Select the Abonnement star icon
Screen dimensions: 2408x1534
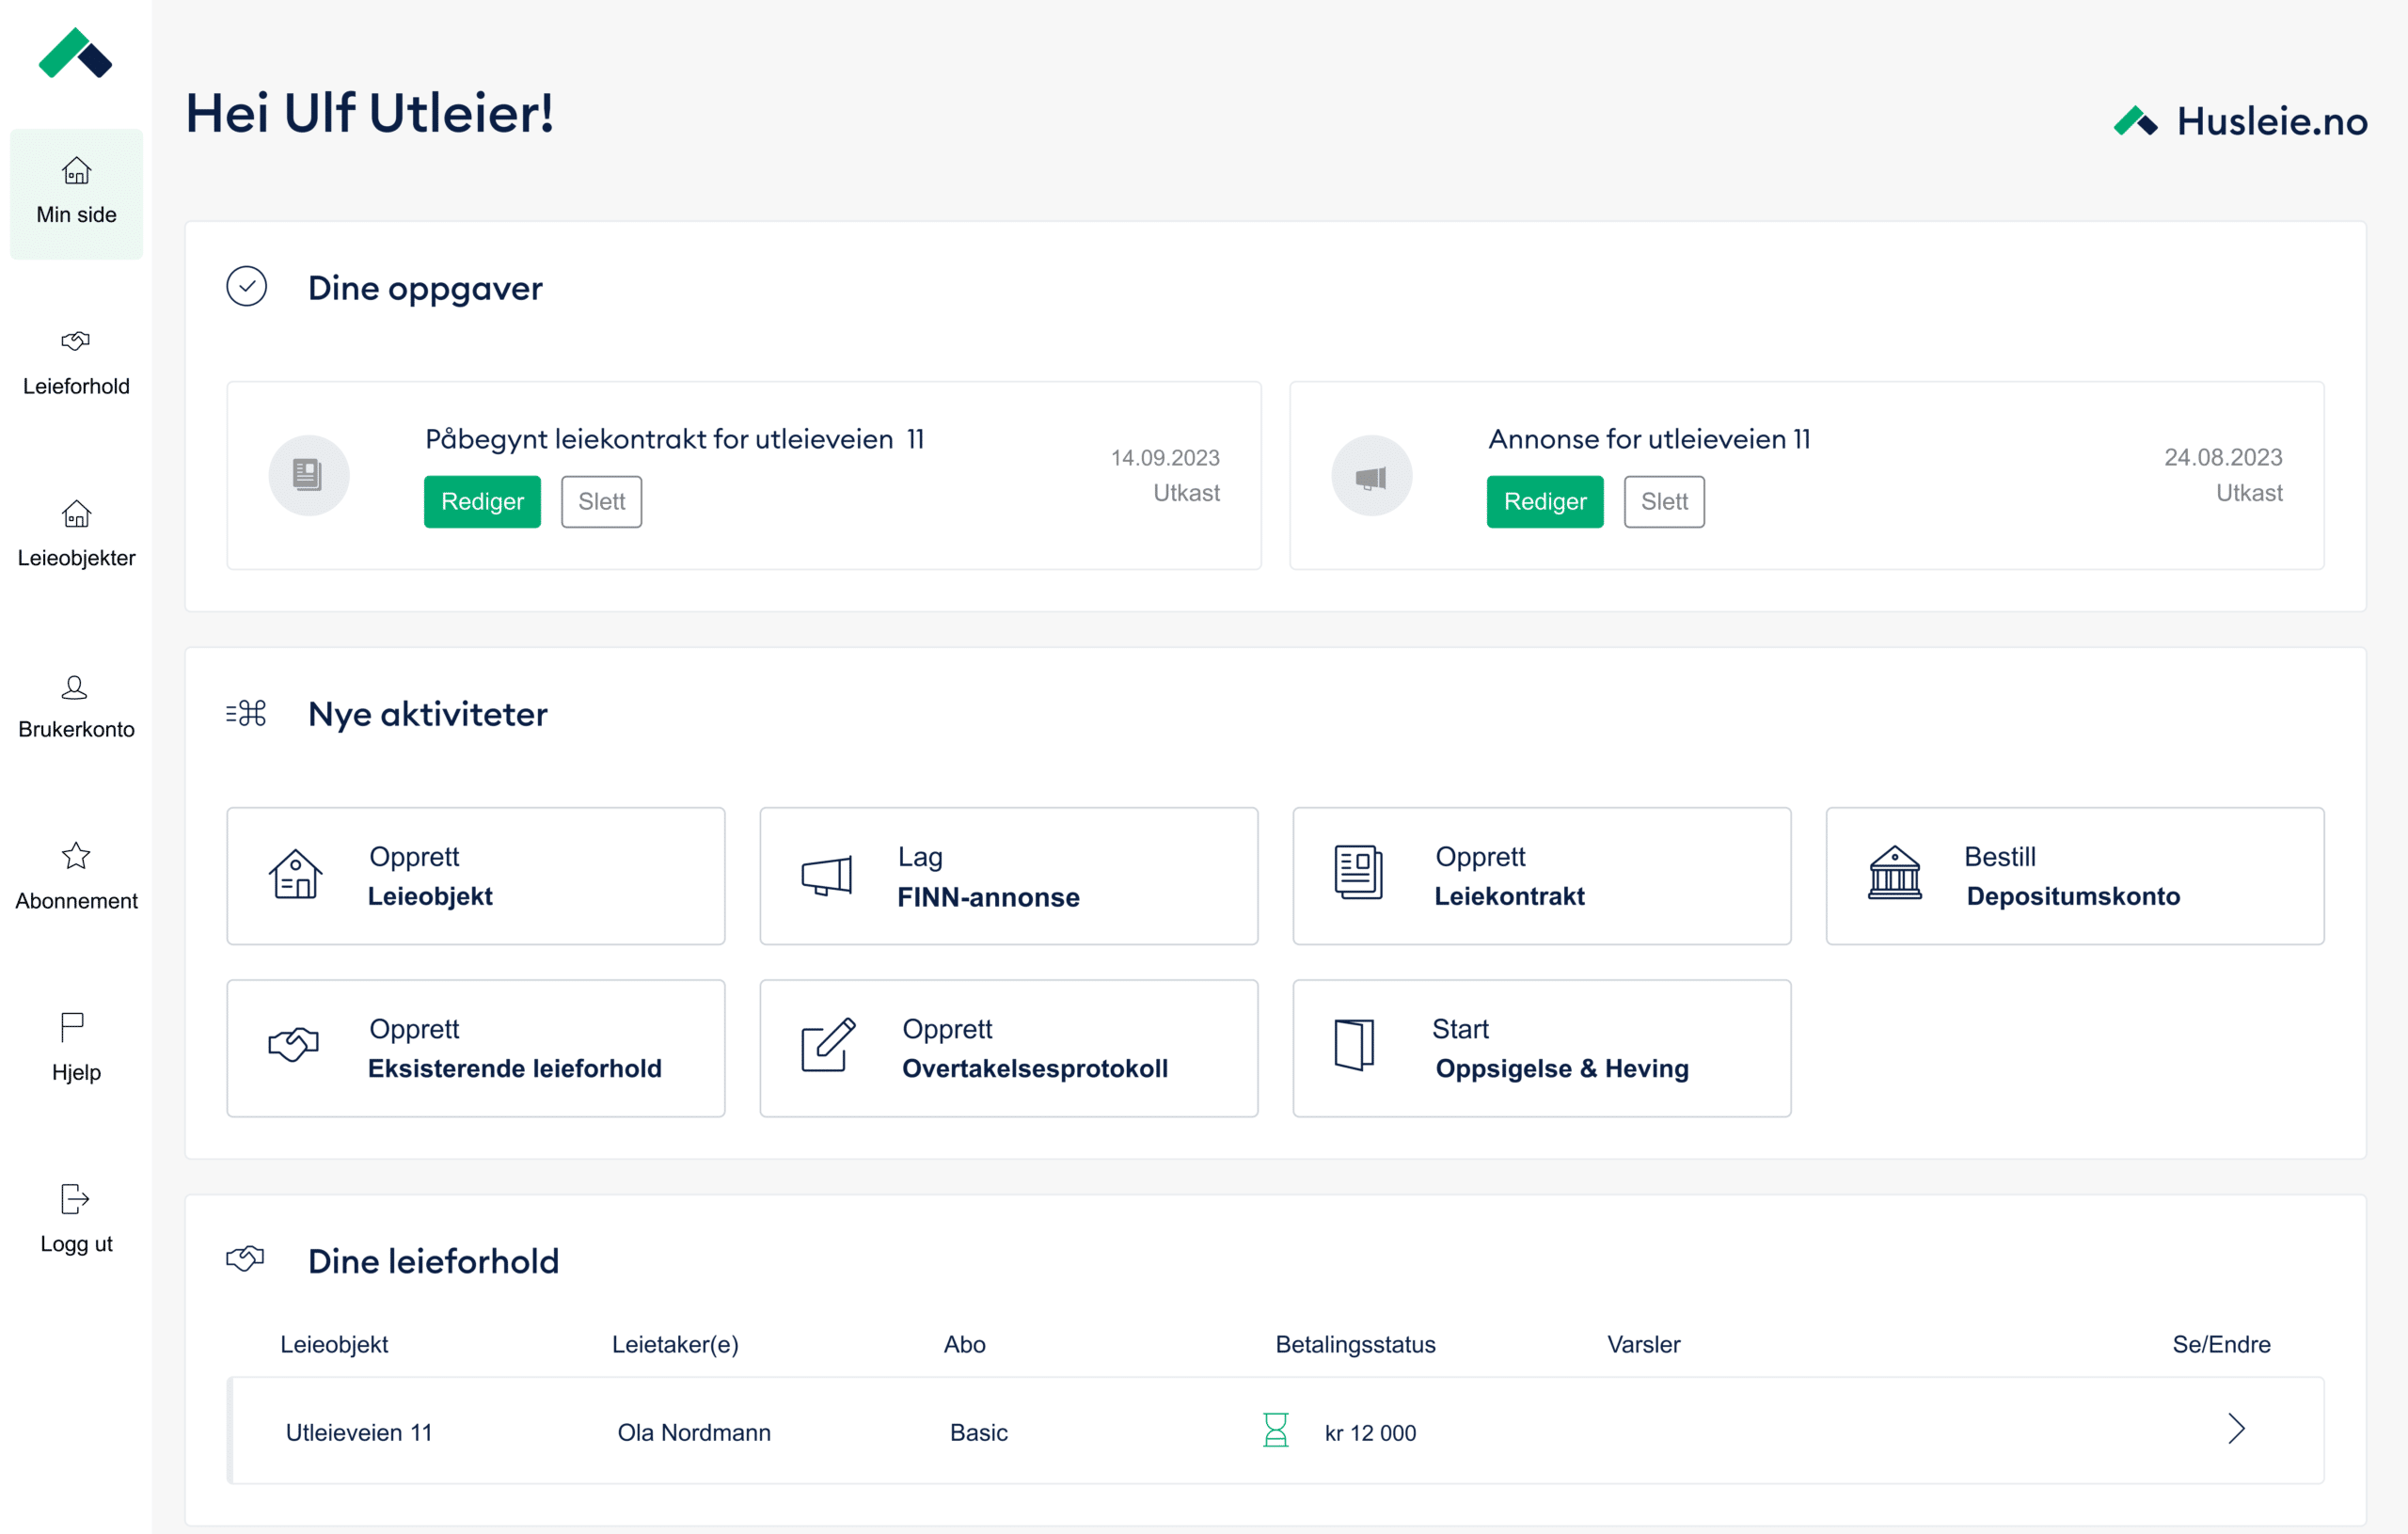pos(76,856)
